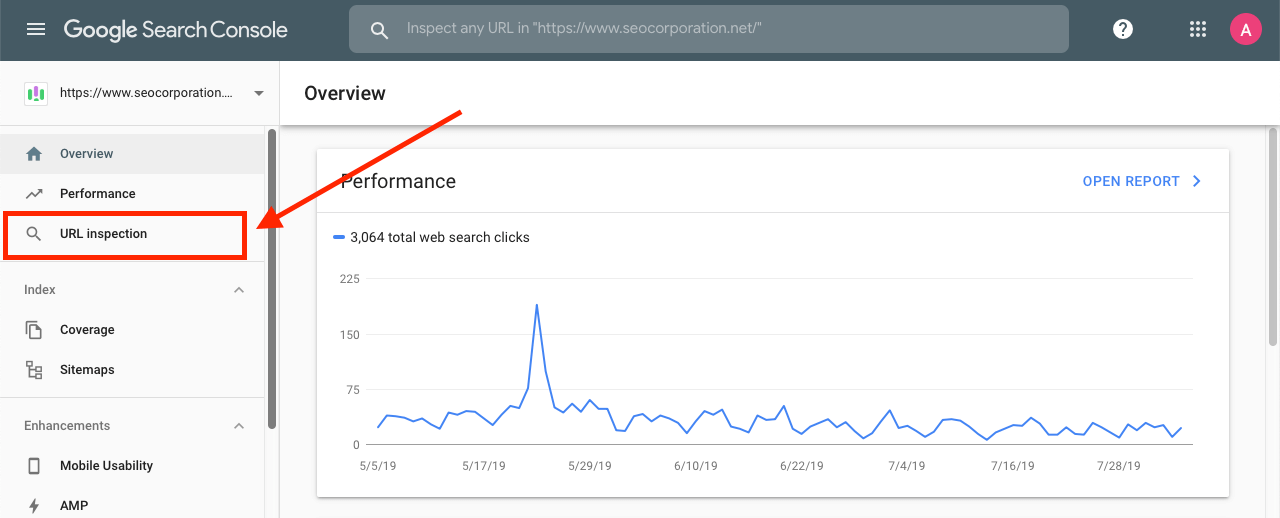1280x518 pixels.
Task: Click the main page vertical scrollbar
Action: (1273, 237)
